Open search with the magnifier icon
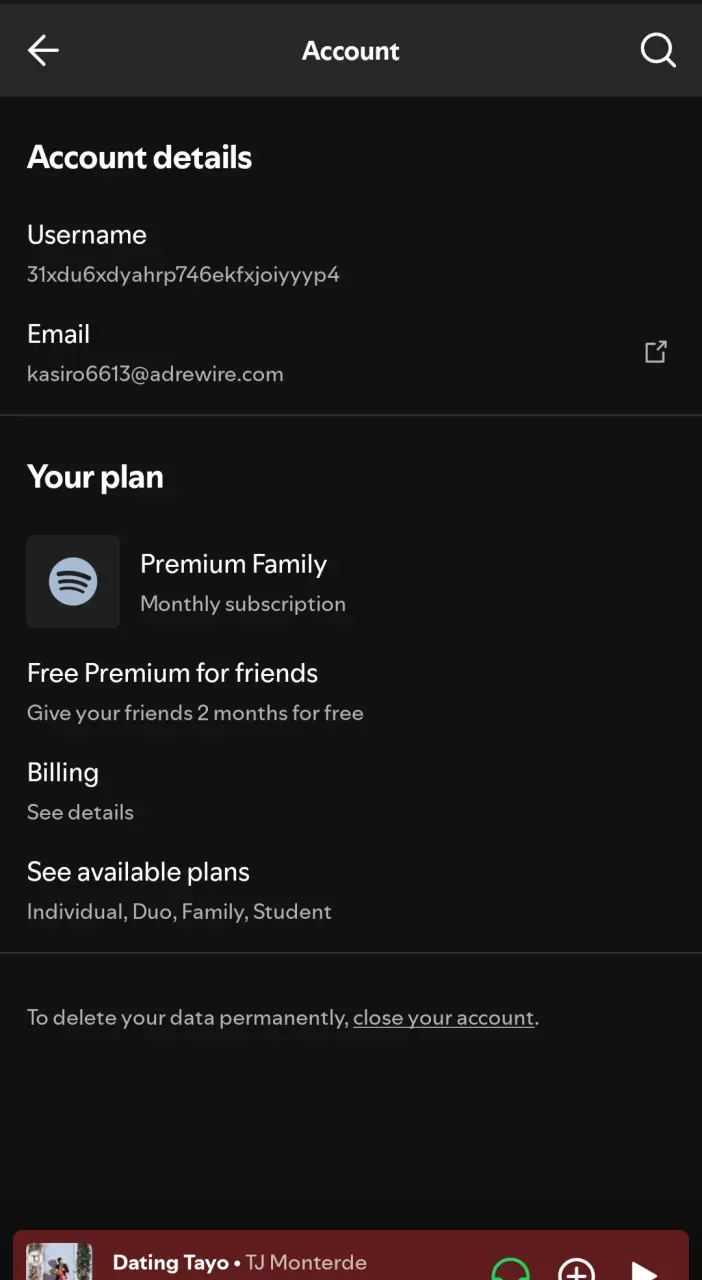 coord(658,50)
